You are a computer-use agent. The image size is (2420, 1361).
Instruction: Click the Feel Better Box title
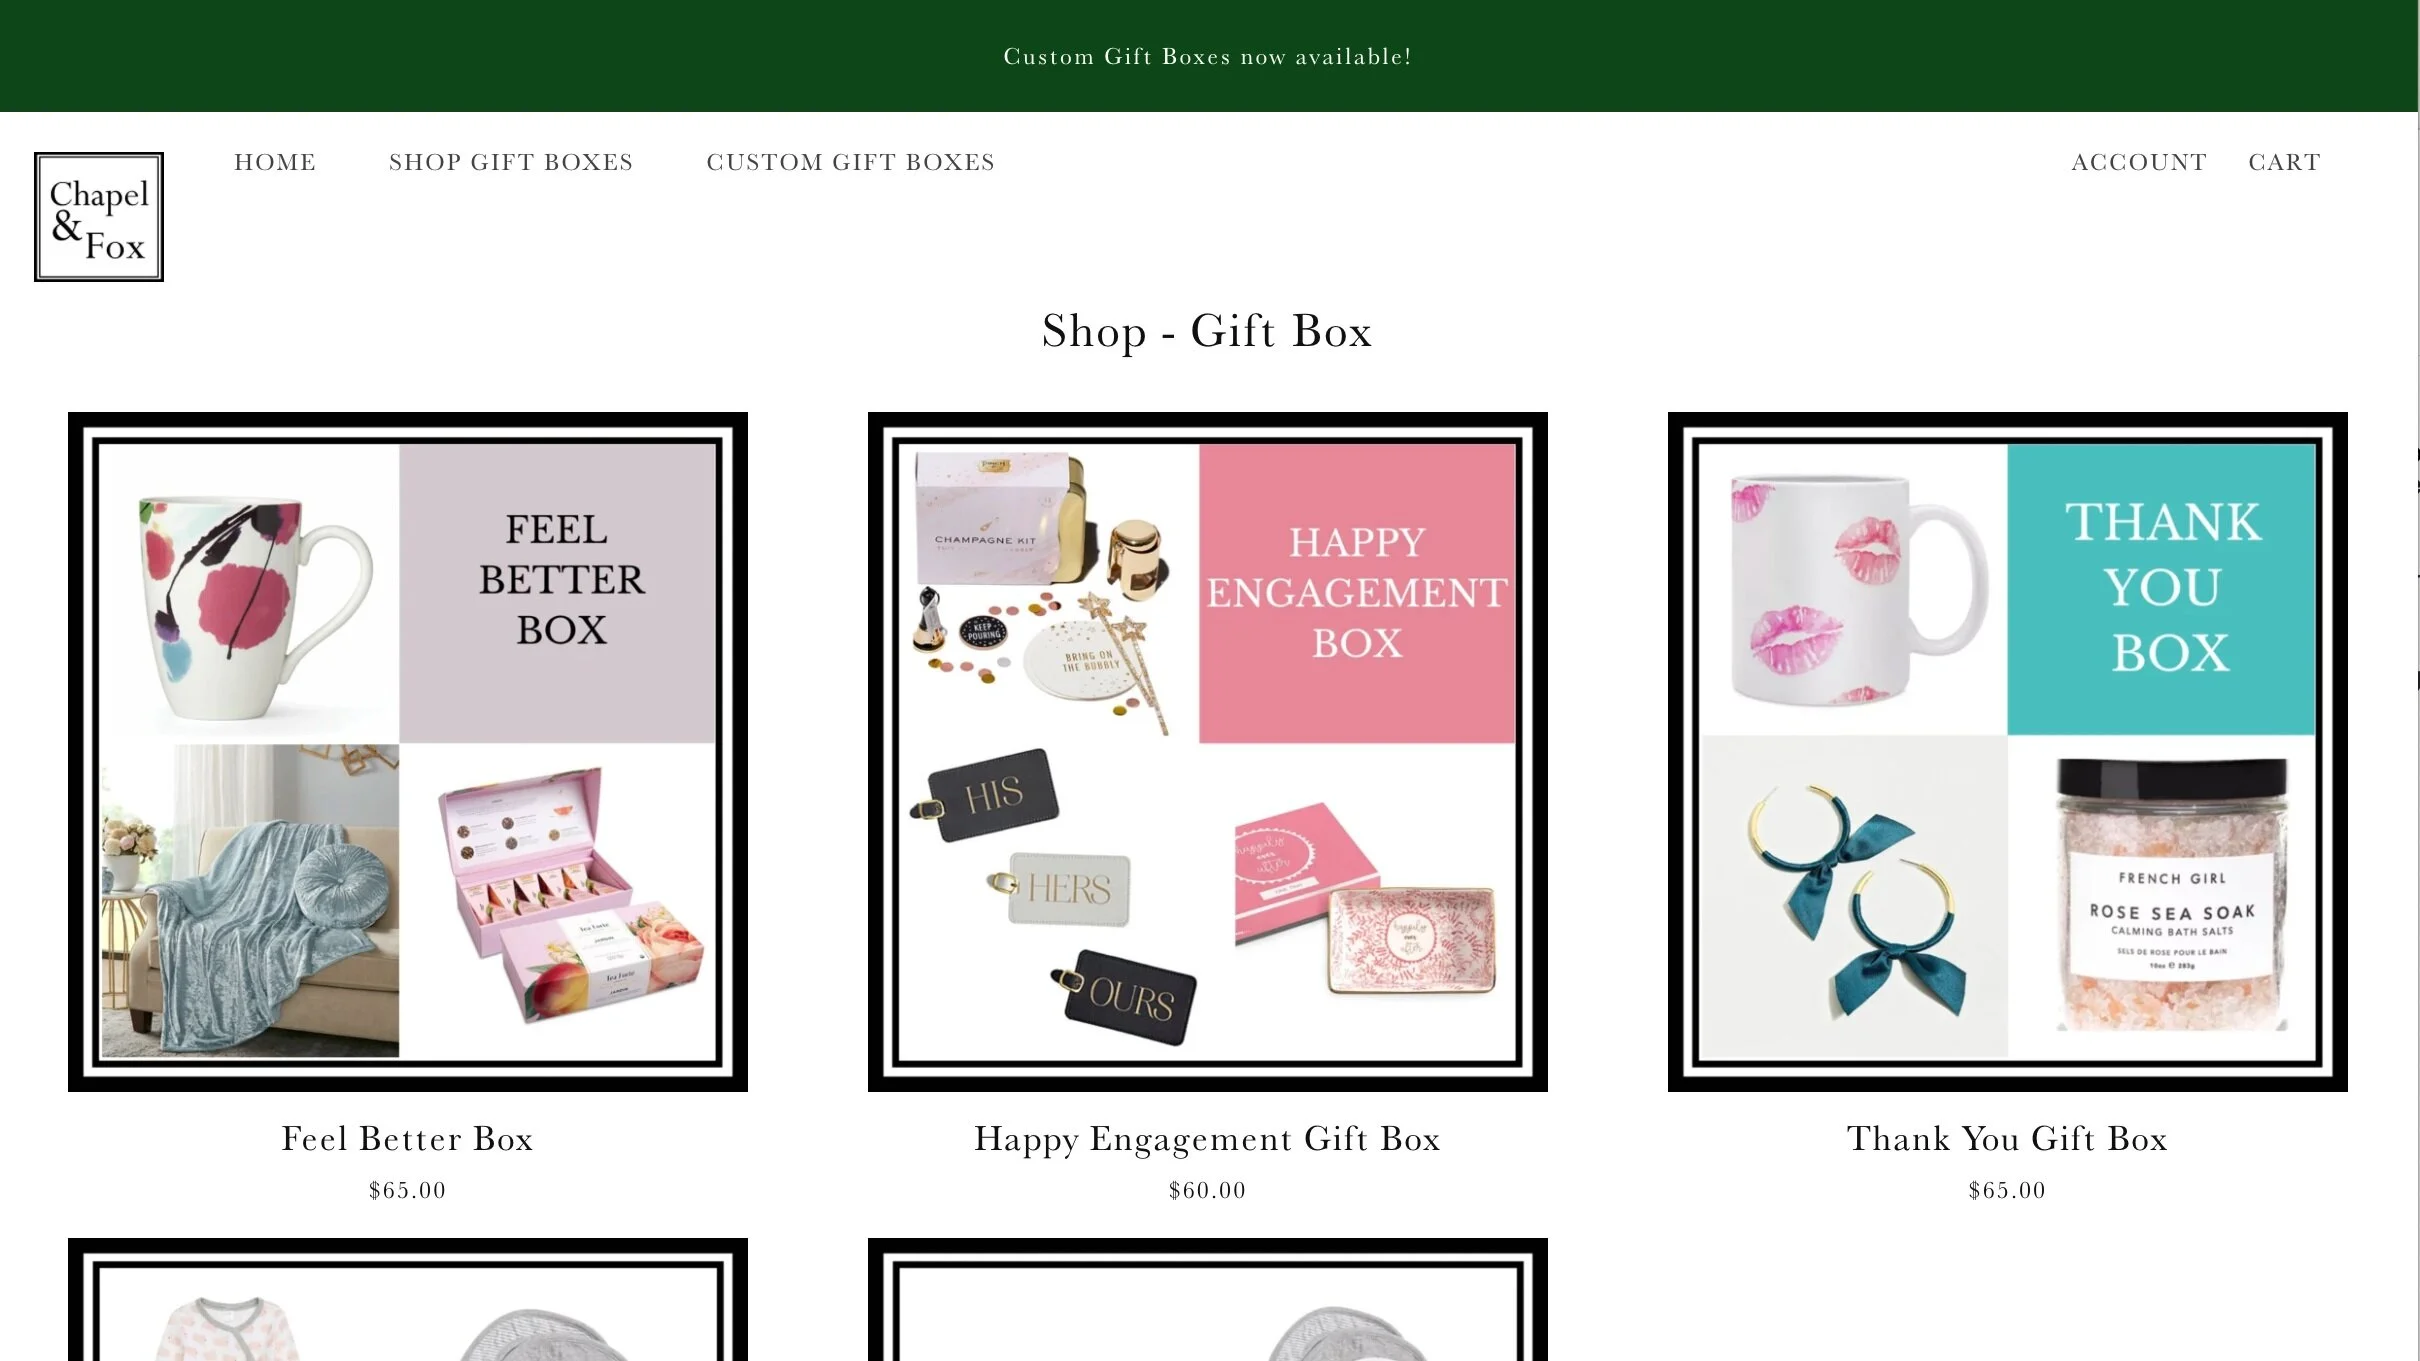coord(407,1138)
